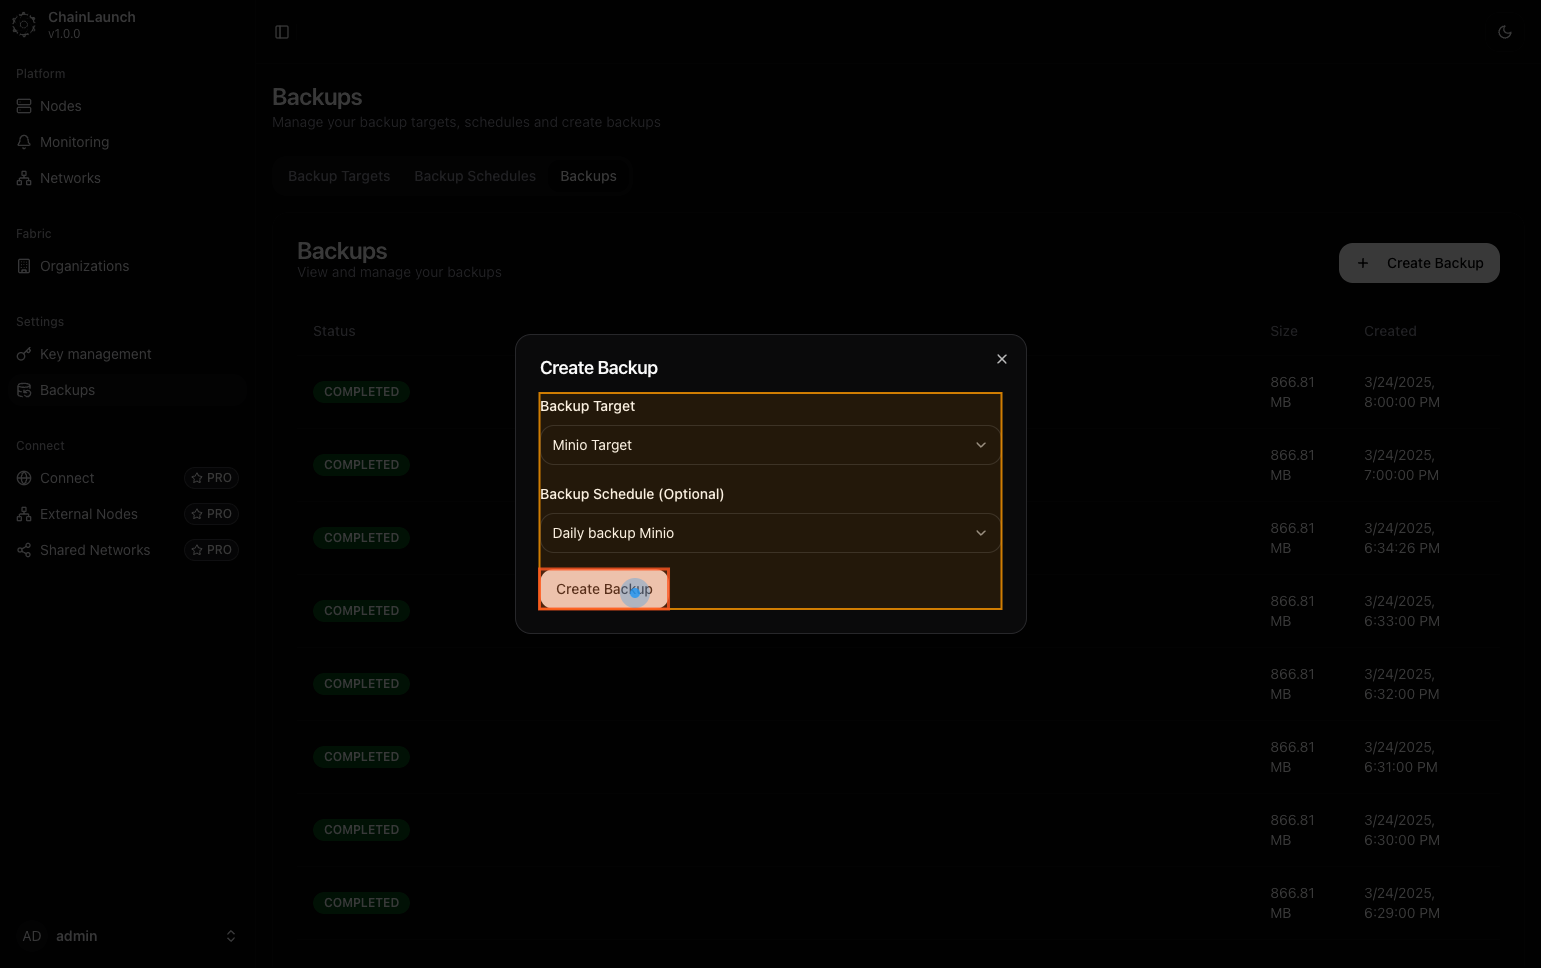Click the plus Create Backup header button

click(1418, 263)
